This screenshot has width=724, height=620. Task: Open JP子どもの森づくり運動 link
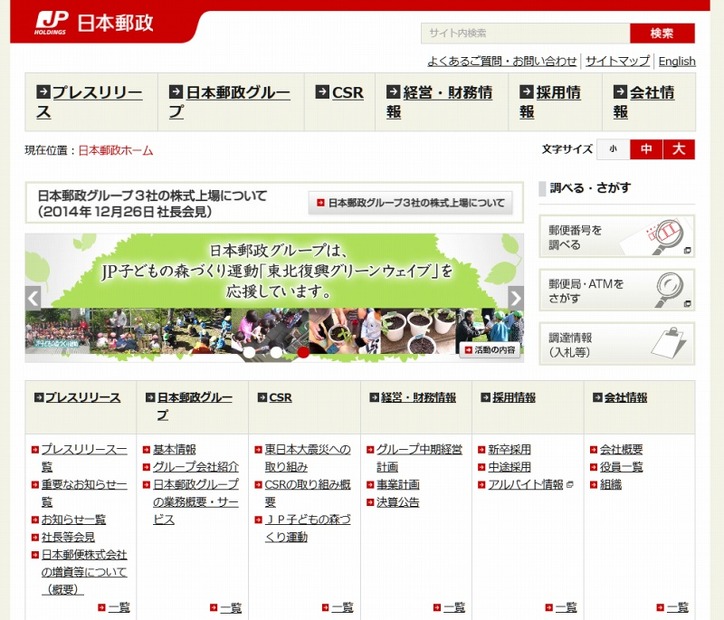308,528
